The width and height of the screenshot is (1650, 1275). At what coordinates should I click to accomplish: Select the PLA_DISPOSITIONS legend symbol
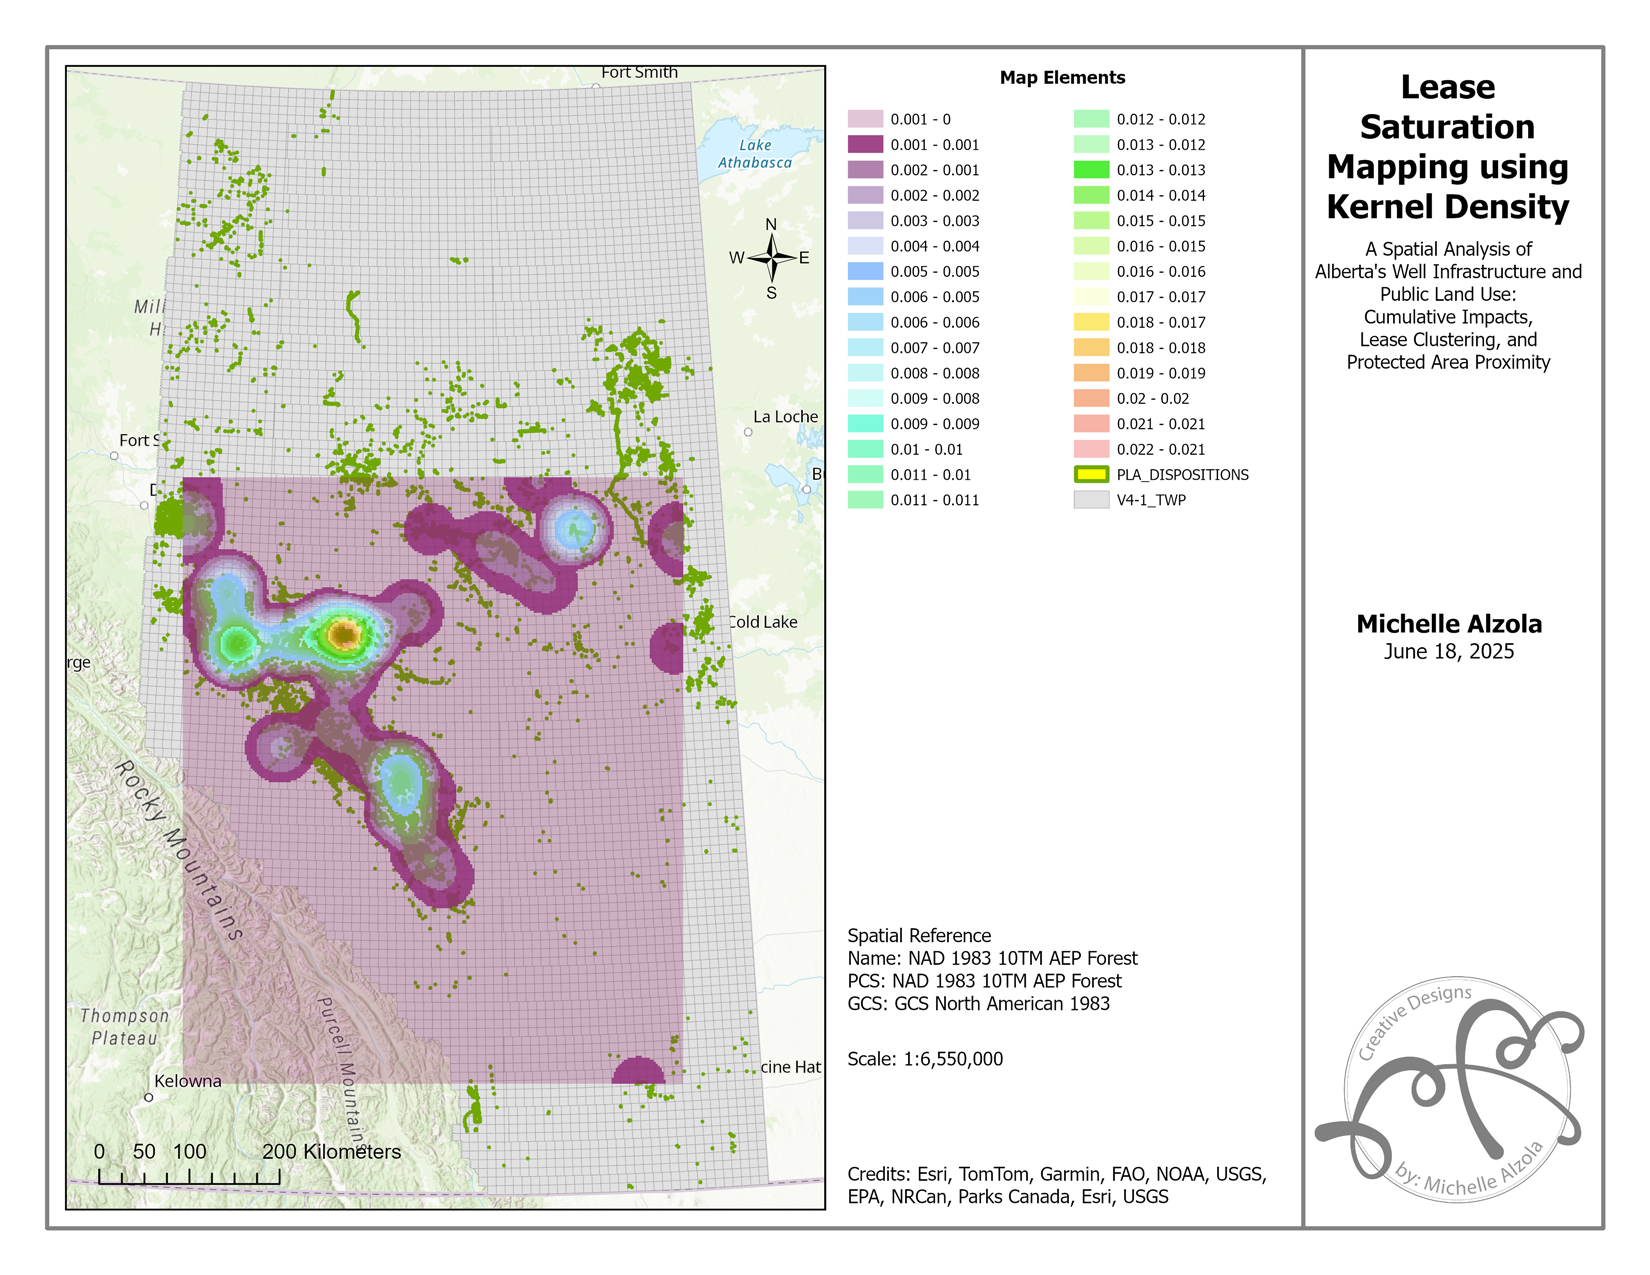[x=1091, y=475]
